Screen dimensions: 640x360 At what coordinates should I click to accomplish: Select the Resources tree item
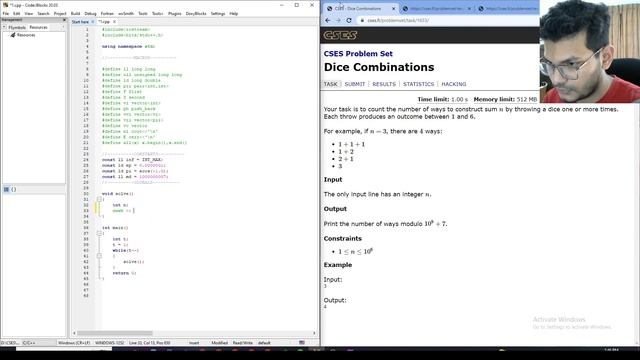[26, 35]
